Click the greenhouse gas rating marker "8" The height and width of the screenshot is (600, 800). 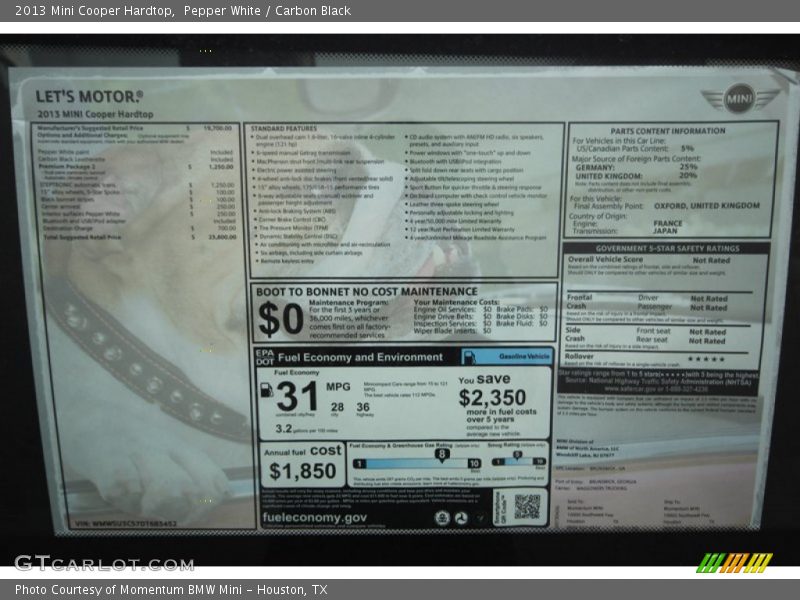(442, 454)
